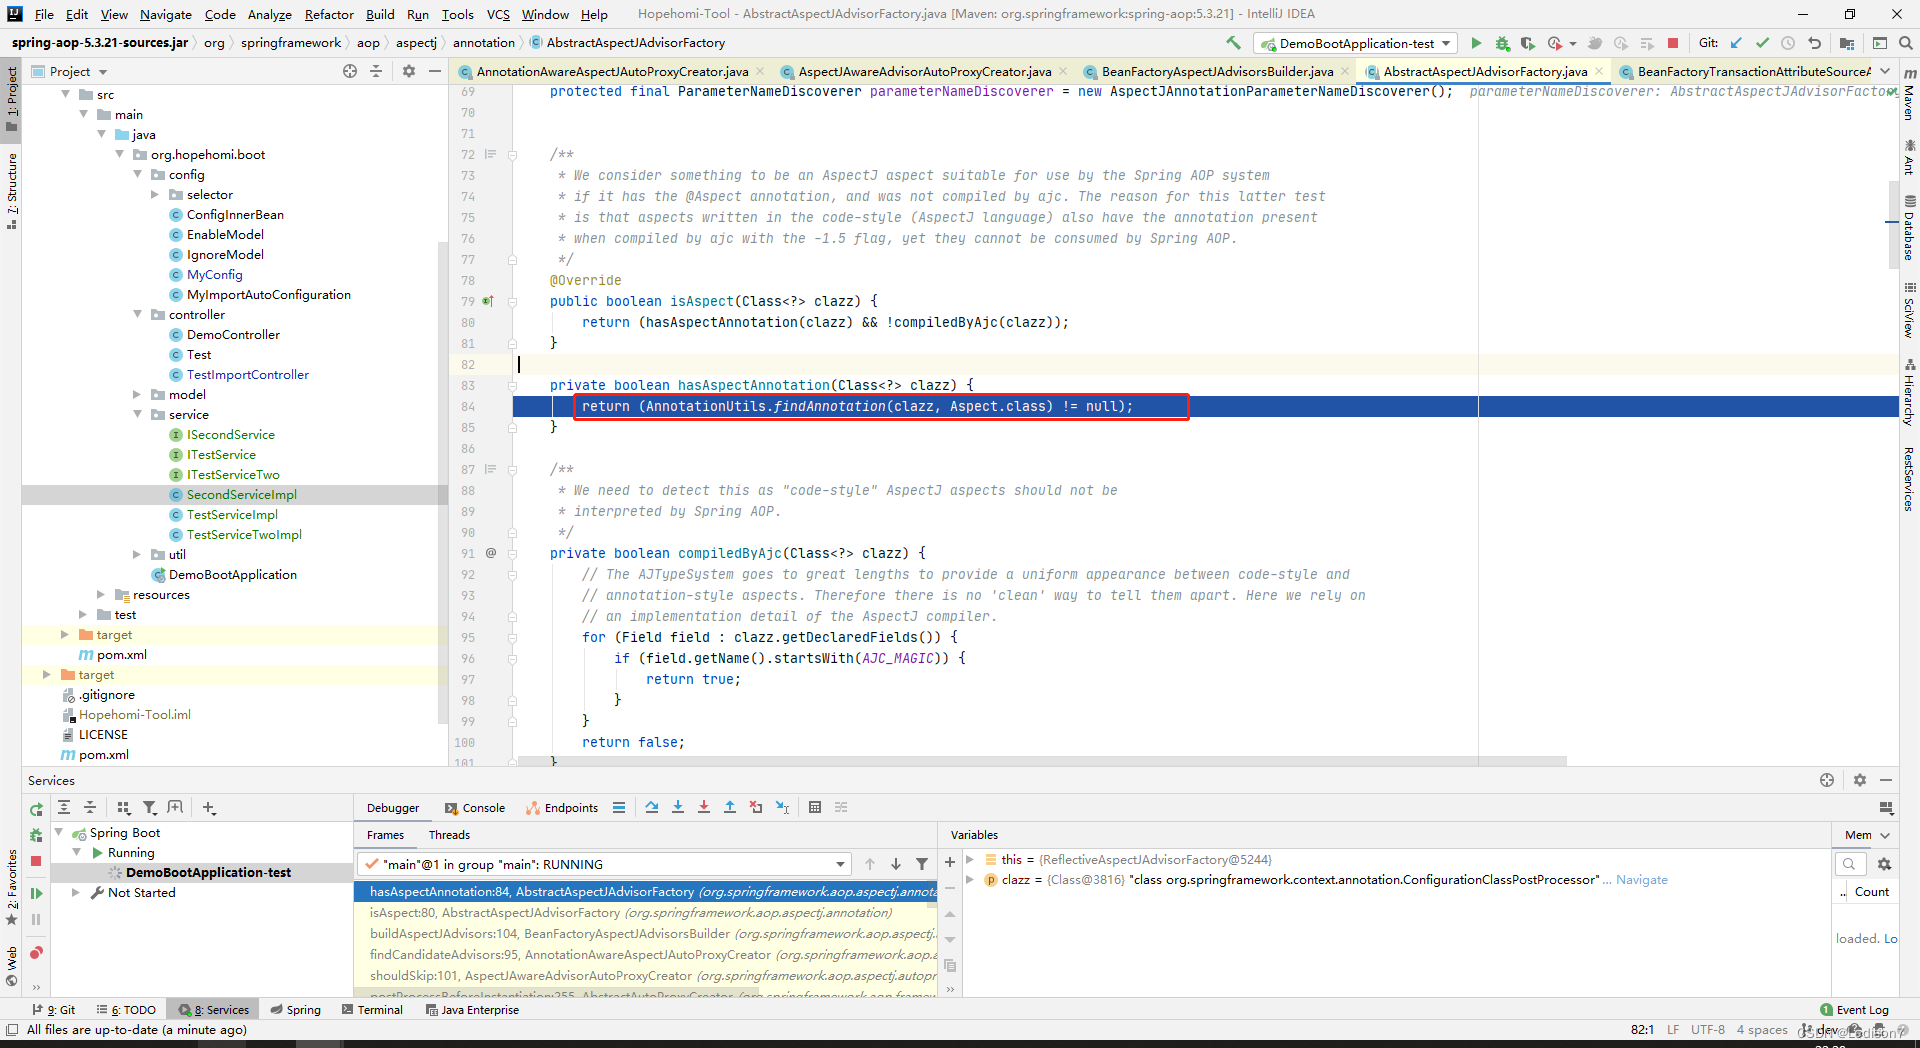Click Step Over in debugger toolbar

point(652,807)
